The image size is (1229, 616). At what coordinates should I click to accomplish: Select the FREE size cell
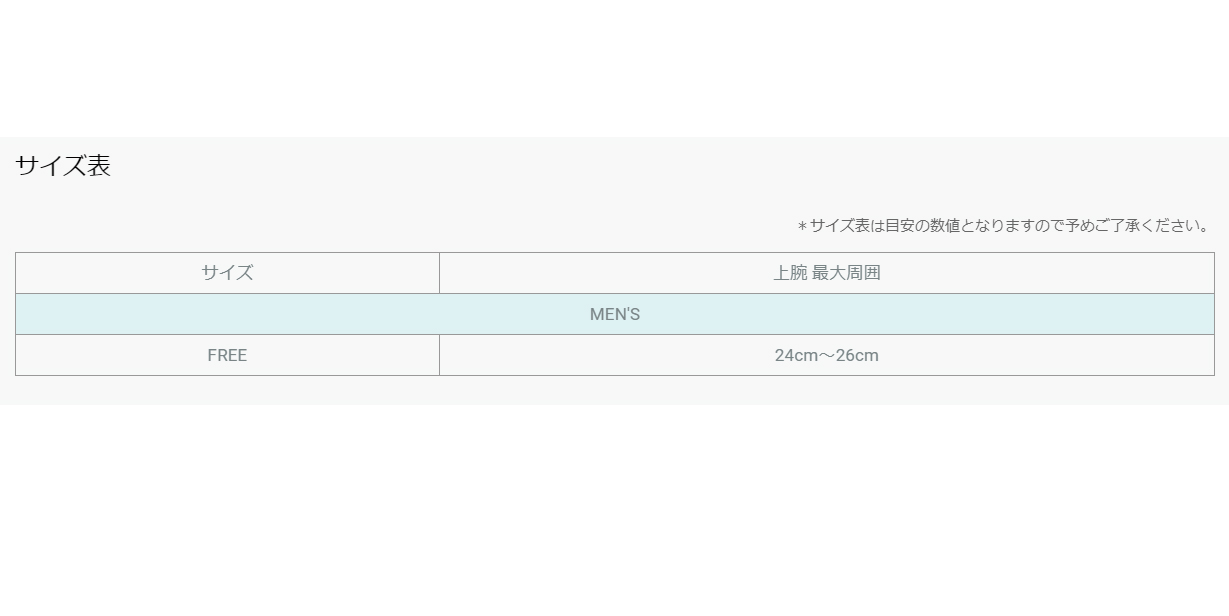(227, 355)
